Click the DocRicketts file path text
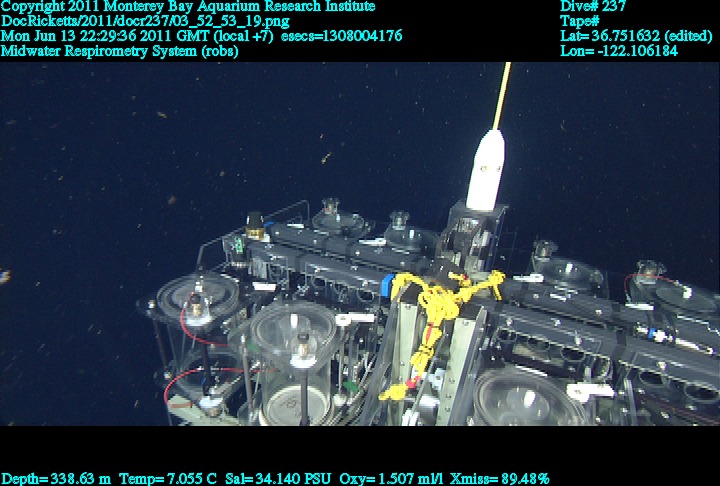This screenshot has height=486, width=720. pos(138,21)
